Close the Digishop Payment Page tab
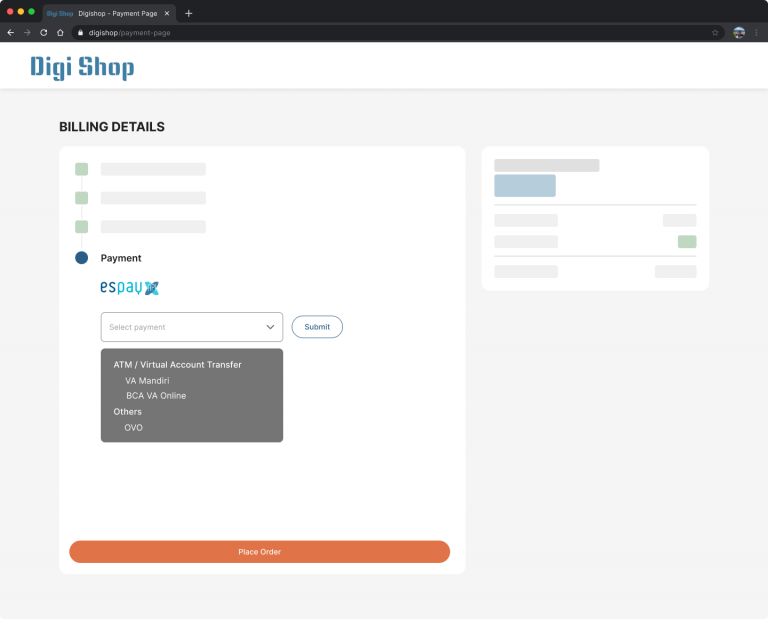Image resolution: width=768 pixels, height=619 pixels. pos(167,14)
